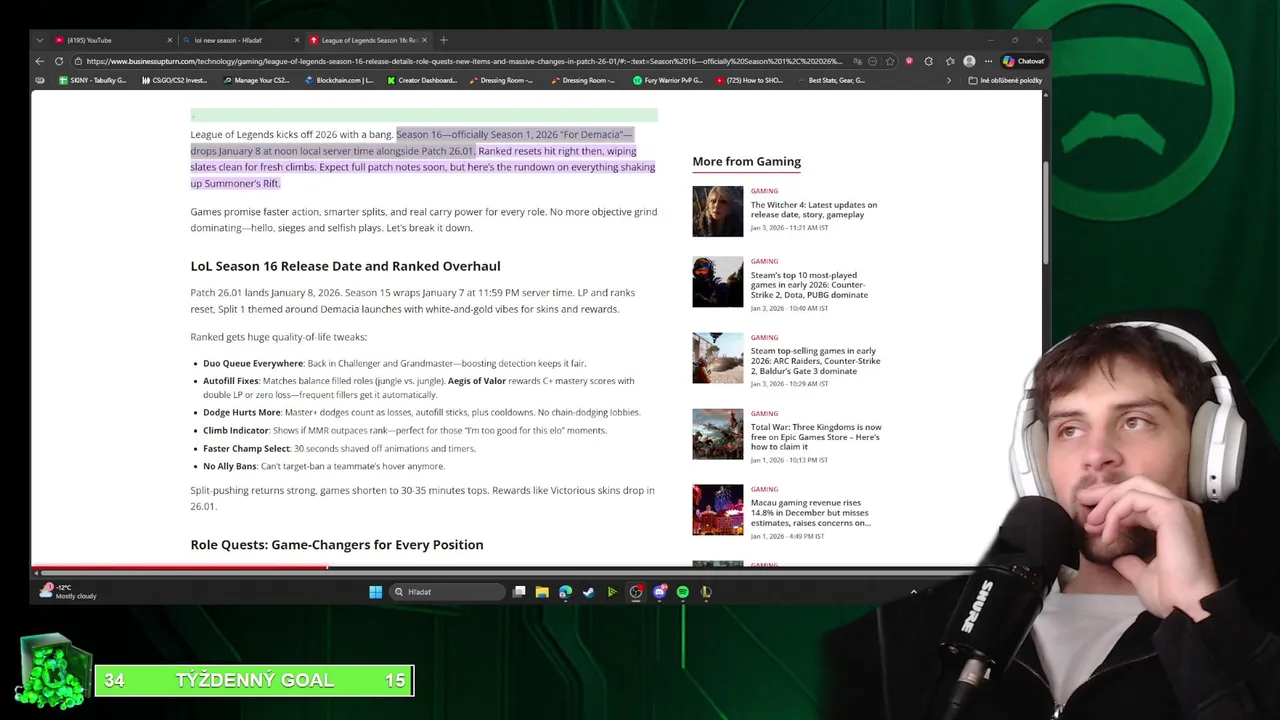
Task: Open the translate page icon in address bar
Action: (x=858, y=61)
